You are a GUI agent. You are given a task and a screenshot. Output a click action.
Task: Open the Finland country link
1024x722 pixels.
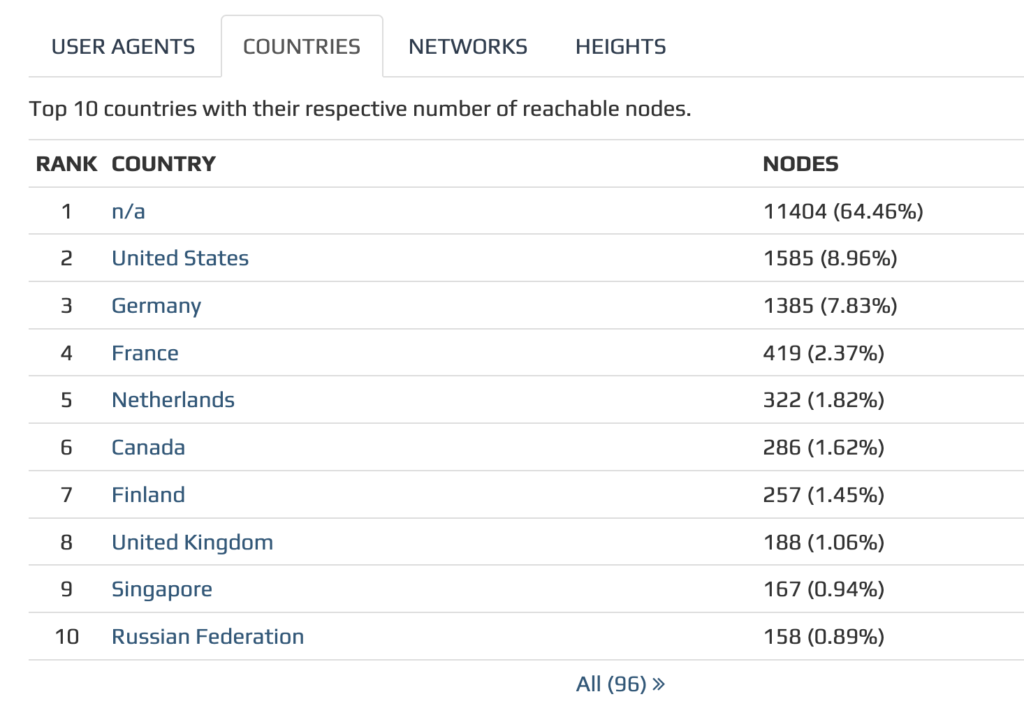(148, 494)
